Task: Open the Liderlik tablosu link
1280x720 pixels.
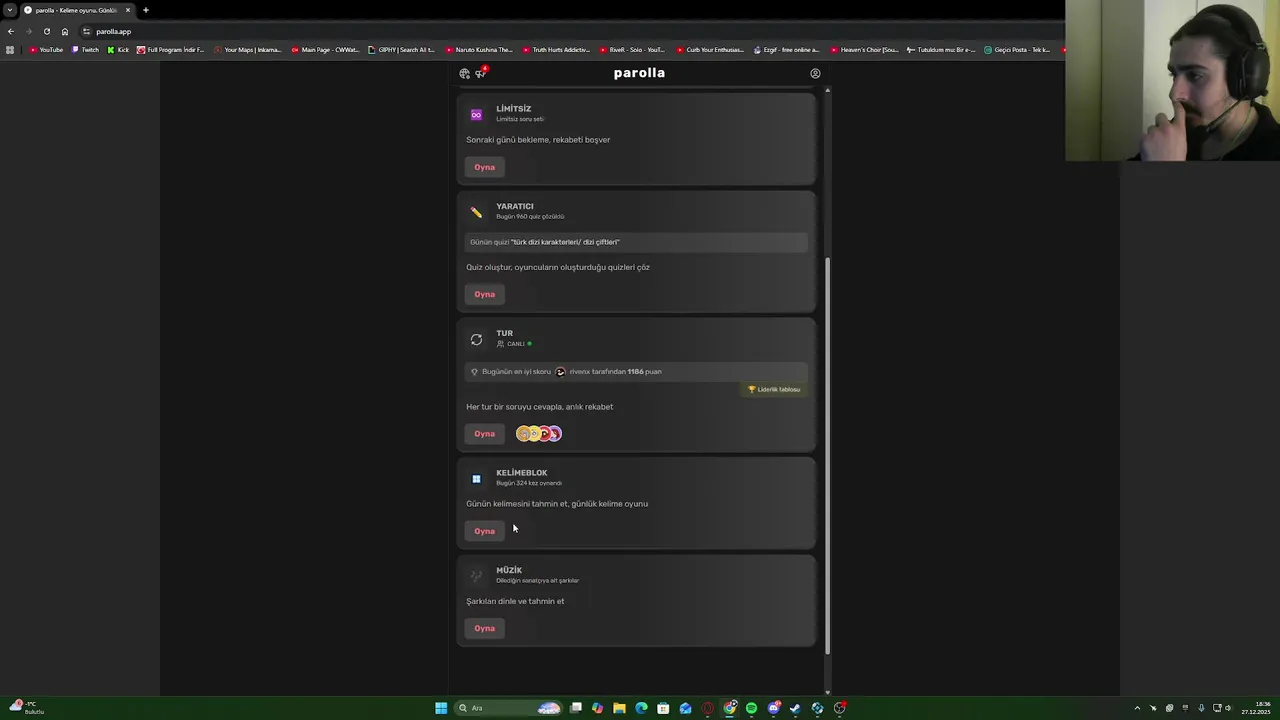Action: tap(774, 389)
